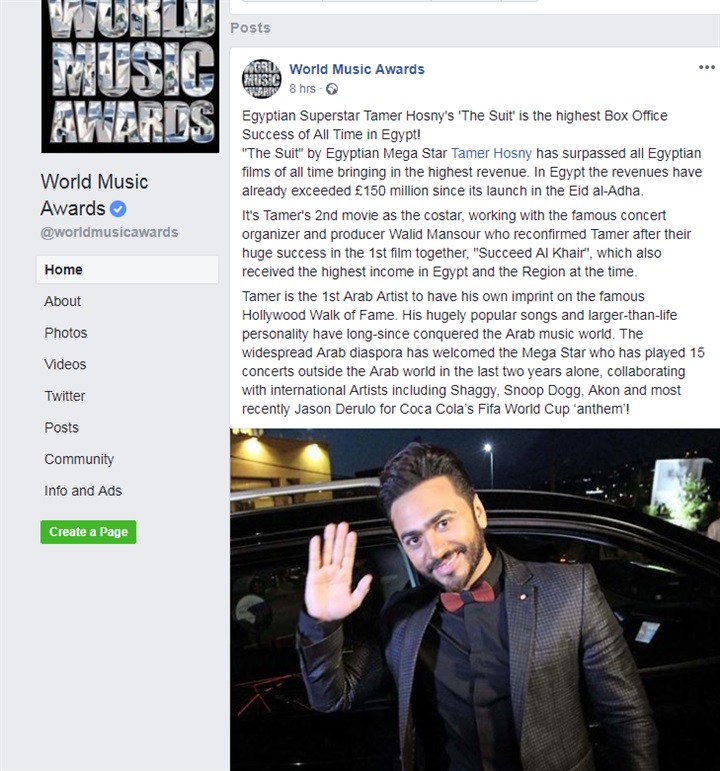Open the large World Music Awards logo

pos(130,76)
